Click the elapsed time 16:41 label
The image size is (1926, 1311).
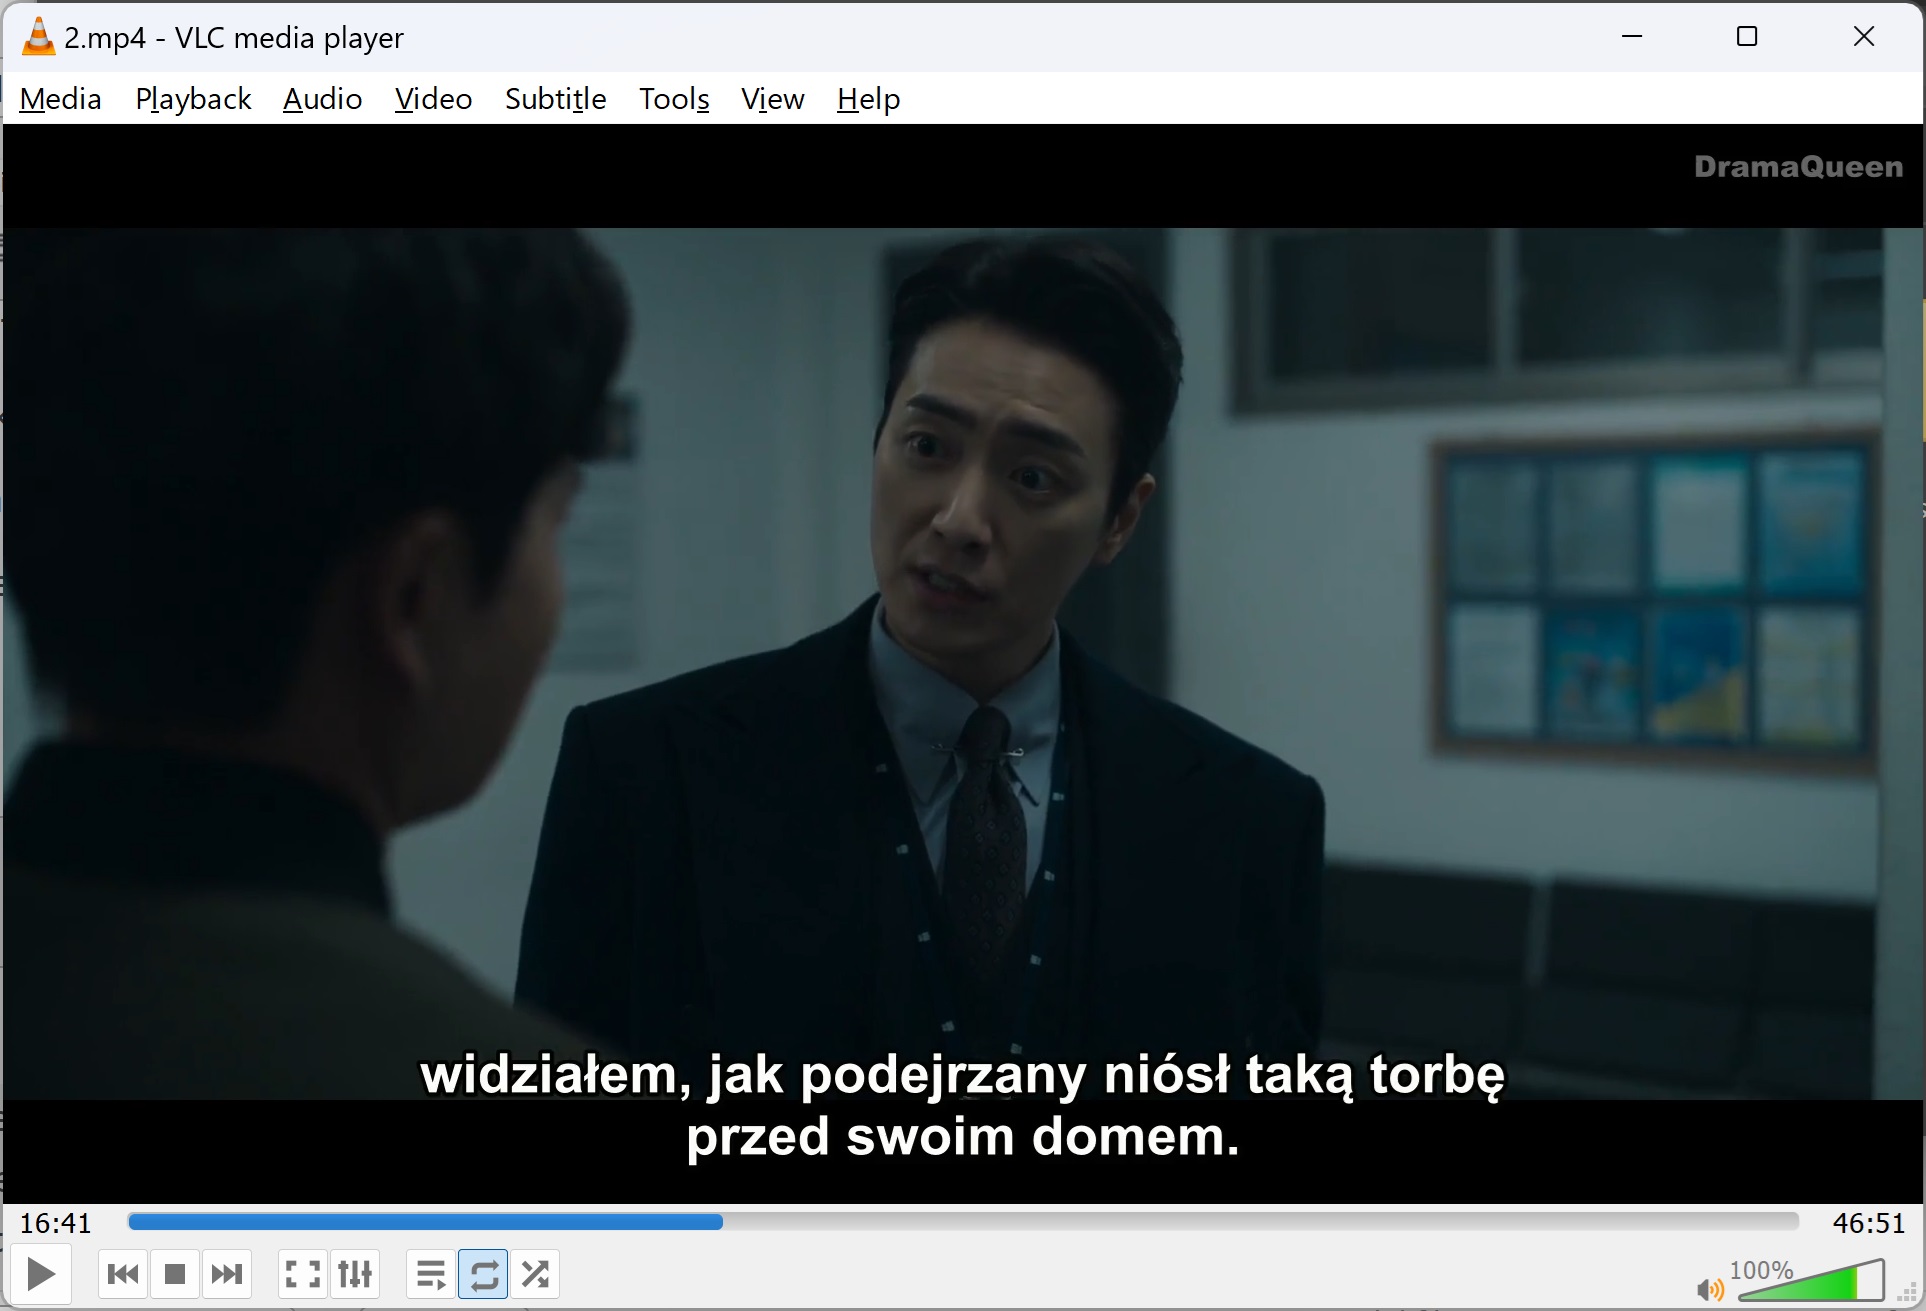point(56,1223)
